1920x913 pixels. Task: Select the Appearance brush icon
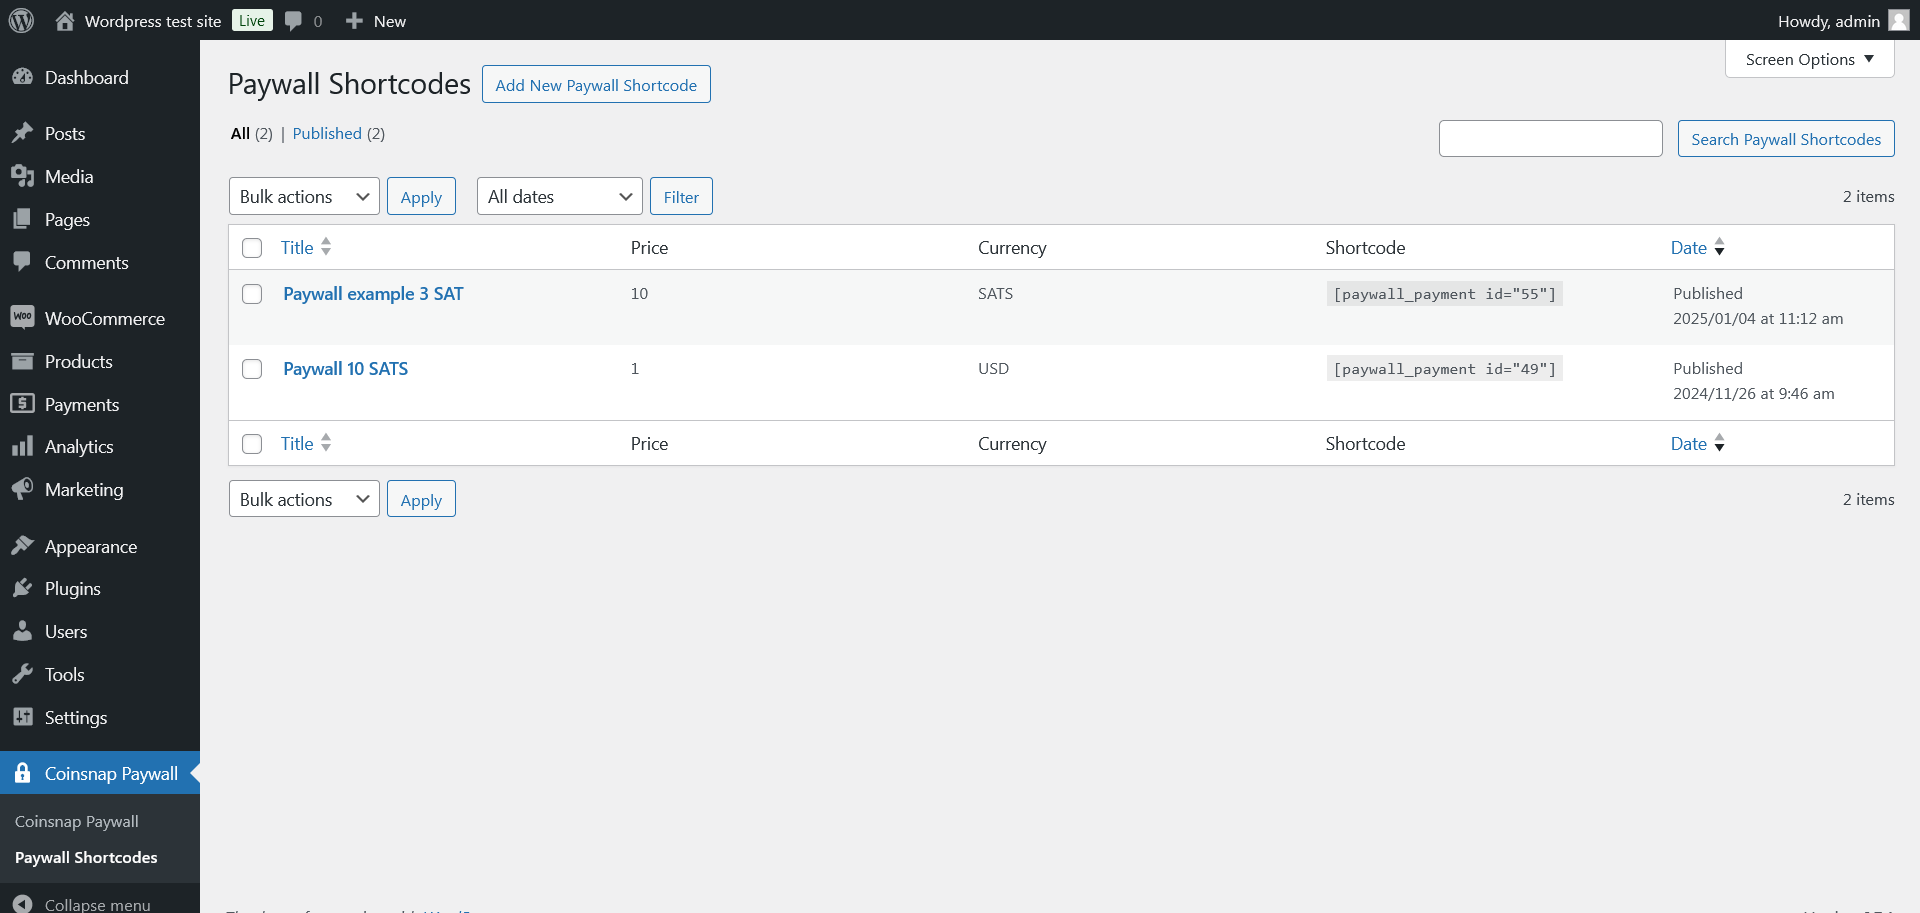(24, 546)
